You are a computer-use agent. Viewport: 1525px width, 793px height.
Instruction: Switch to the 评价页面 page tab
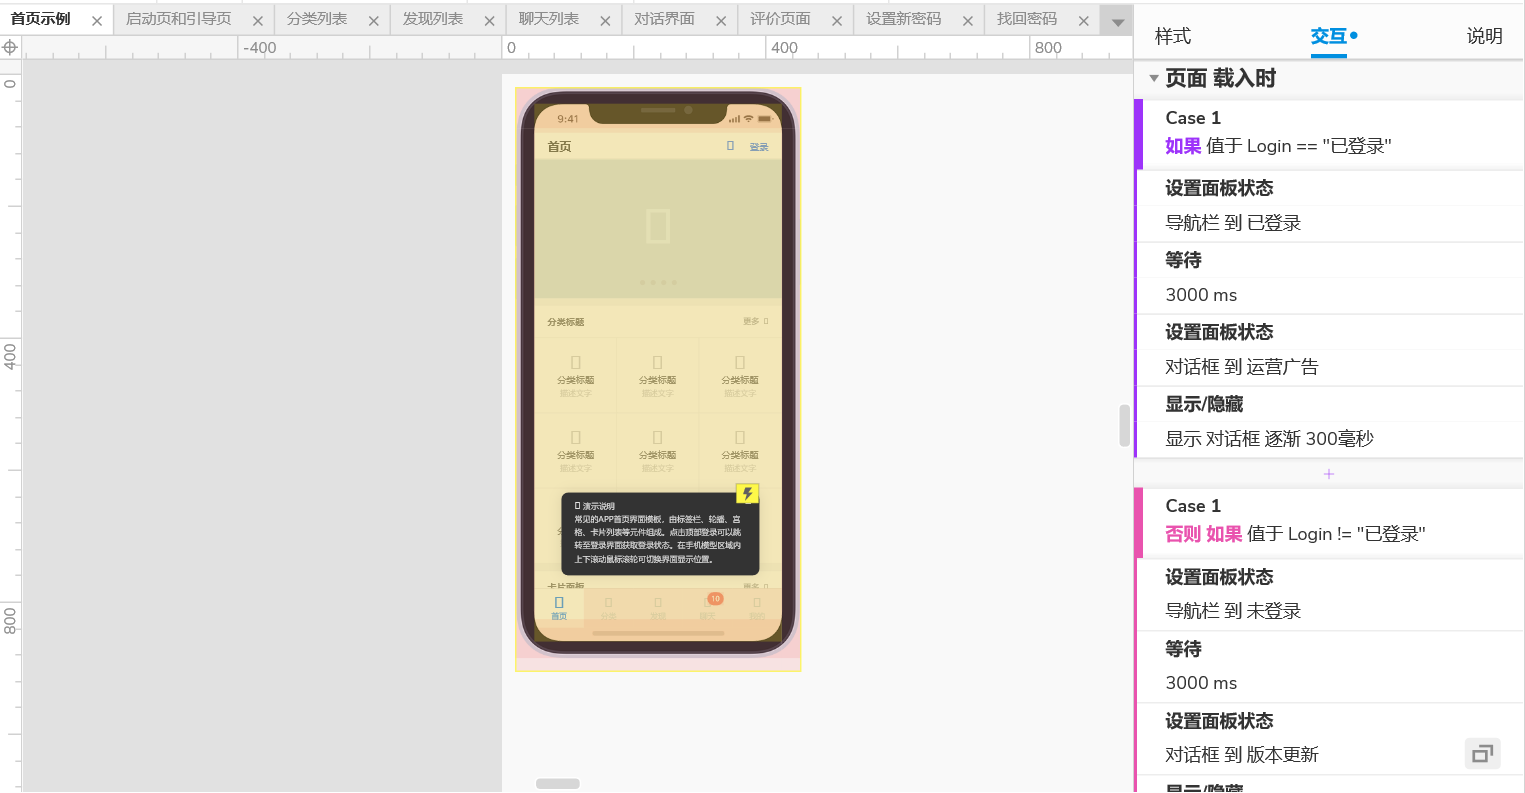781,19
